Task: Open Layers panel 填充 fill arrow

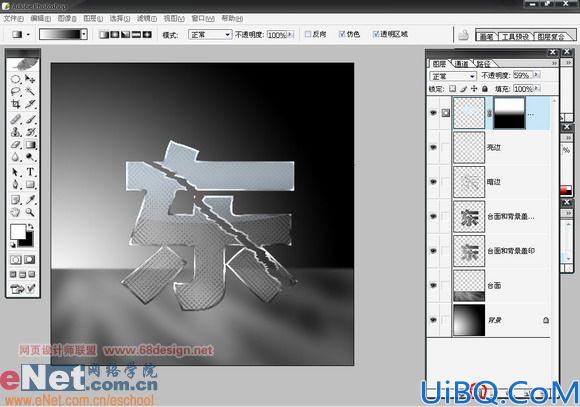Action: 537,88
